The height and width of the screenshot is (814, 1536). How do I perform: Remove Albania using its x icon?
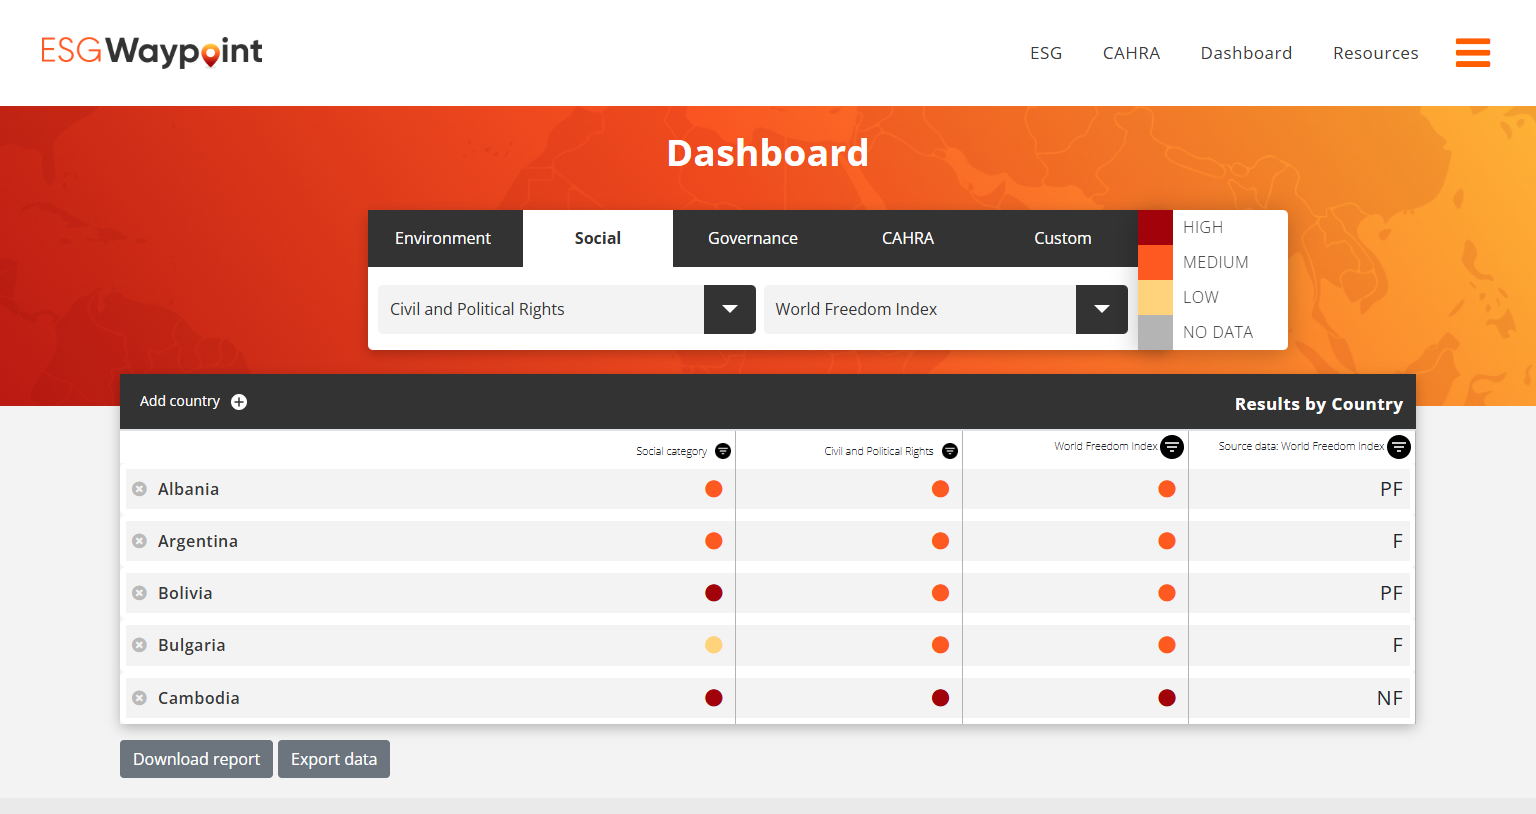click(140, 489)
